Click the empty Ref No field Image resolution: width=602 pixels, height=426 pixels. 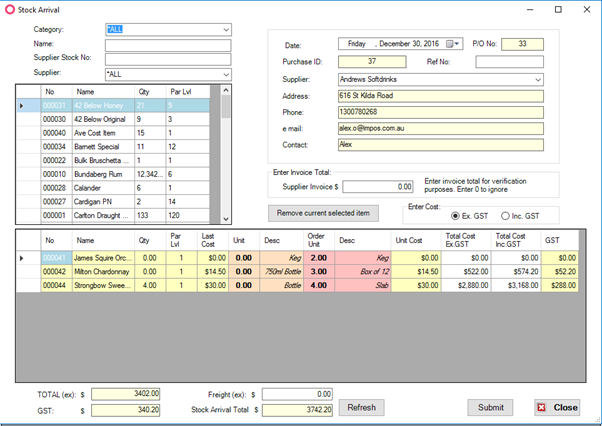click(509, 62)
